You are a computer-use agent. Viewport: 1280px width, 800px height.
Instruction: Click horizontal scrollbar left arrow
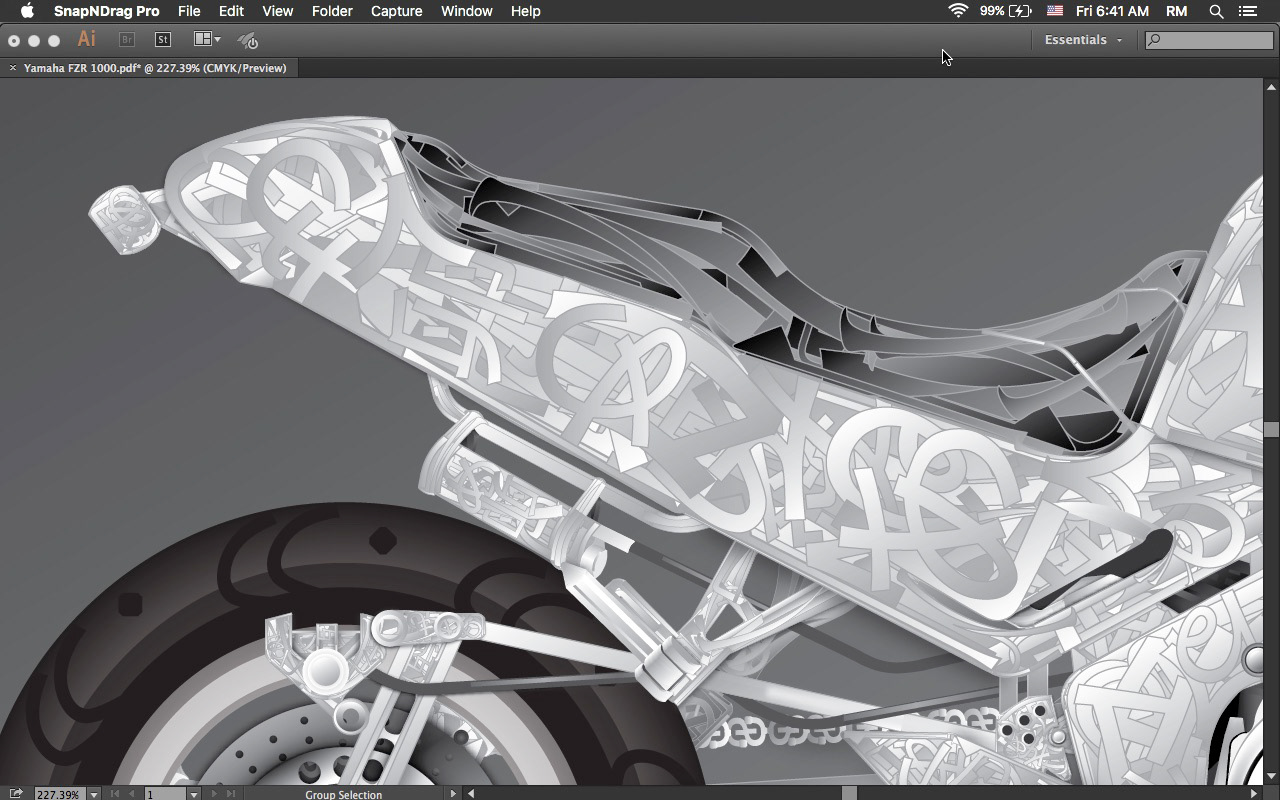coord(471,794)
